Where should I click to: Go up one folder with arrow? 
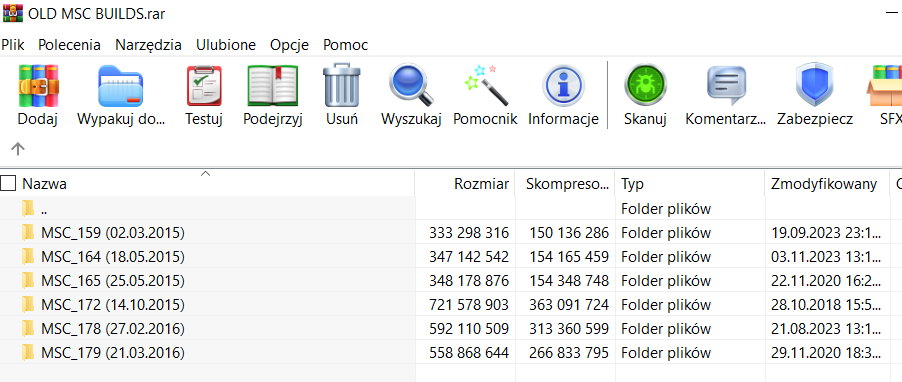point(18,149)
